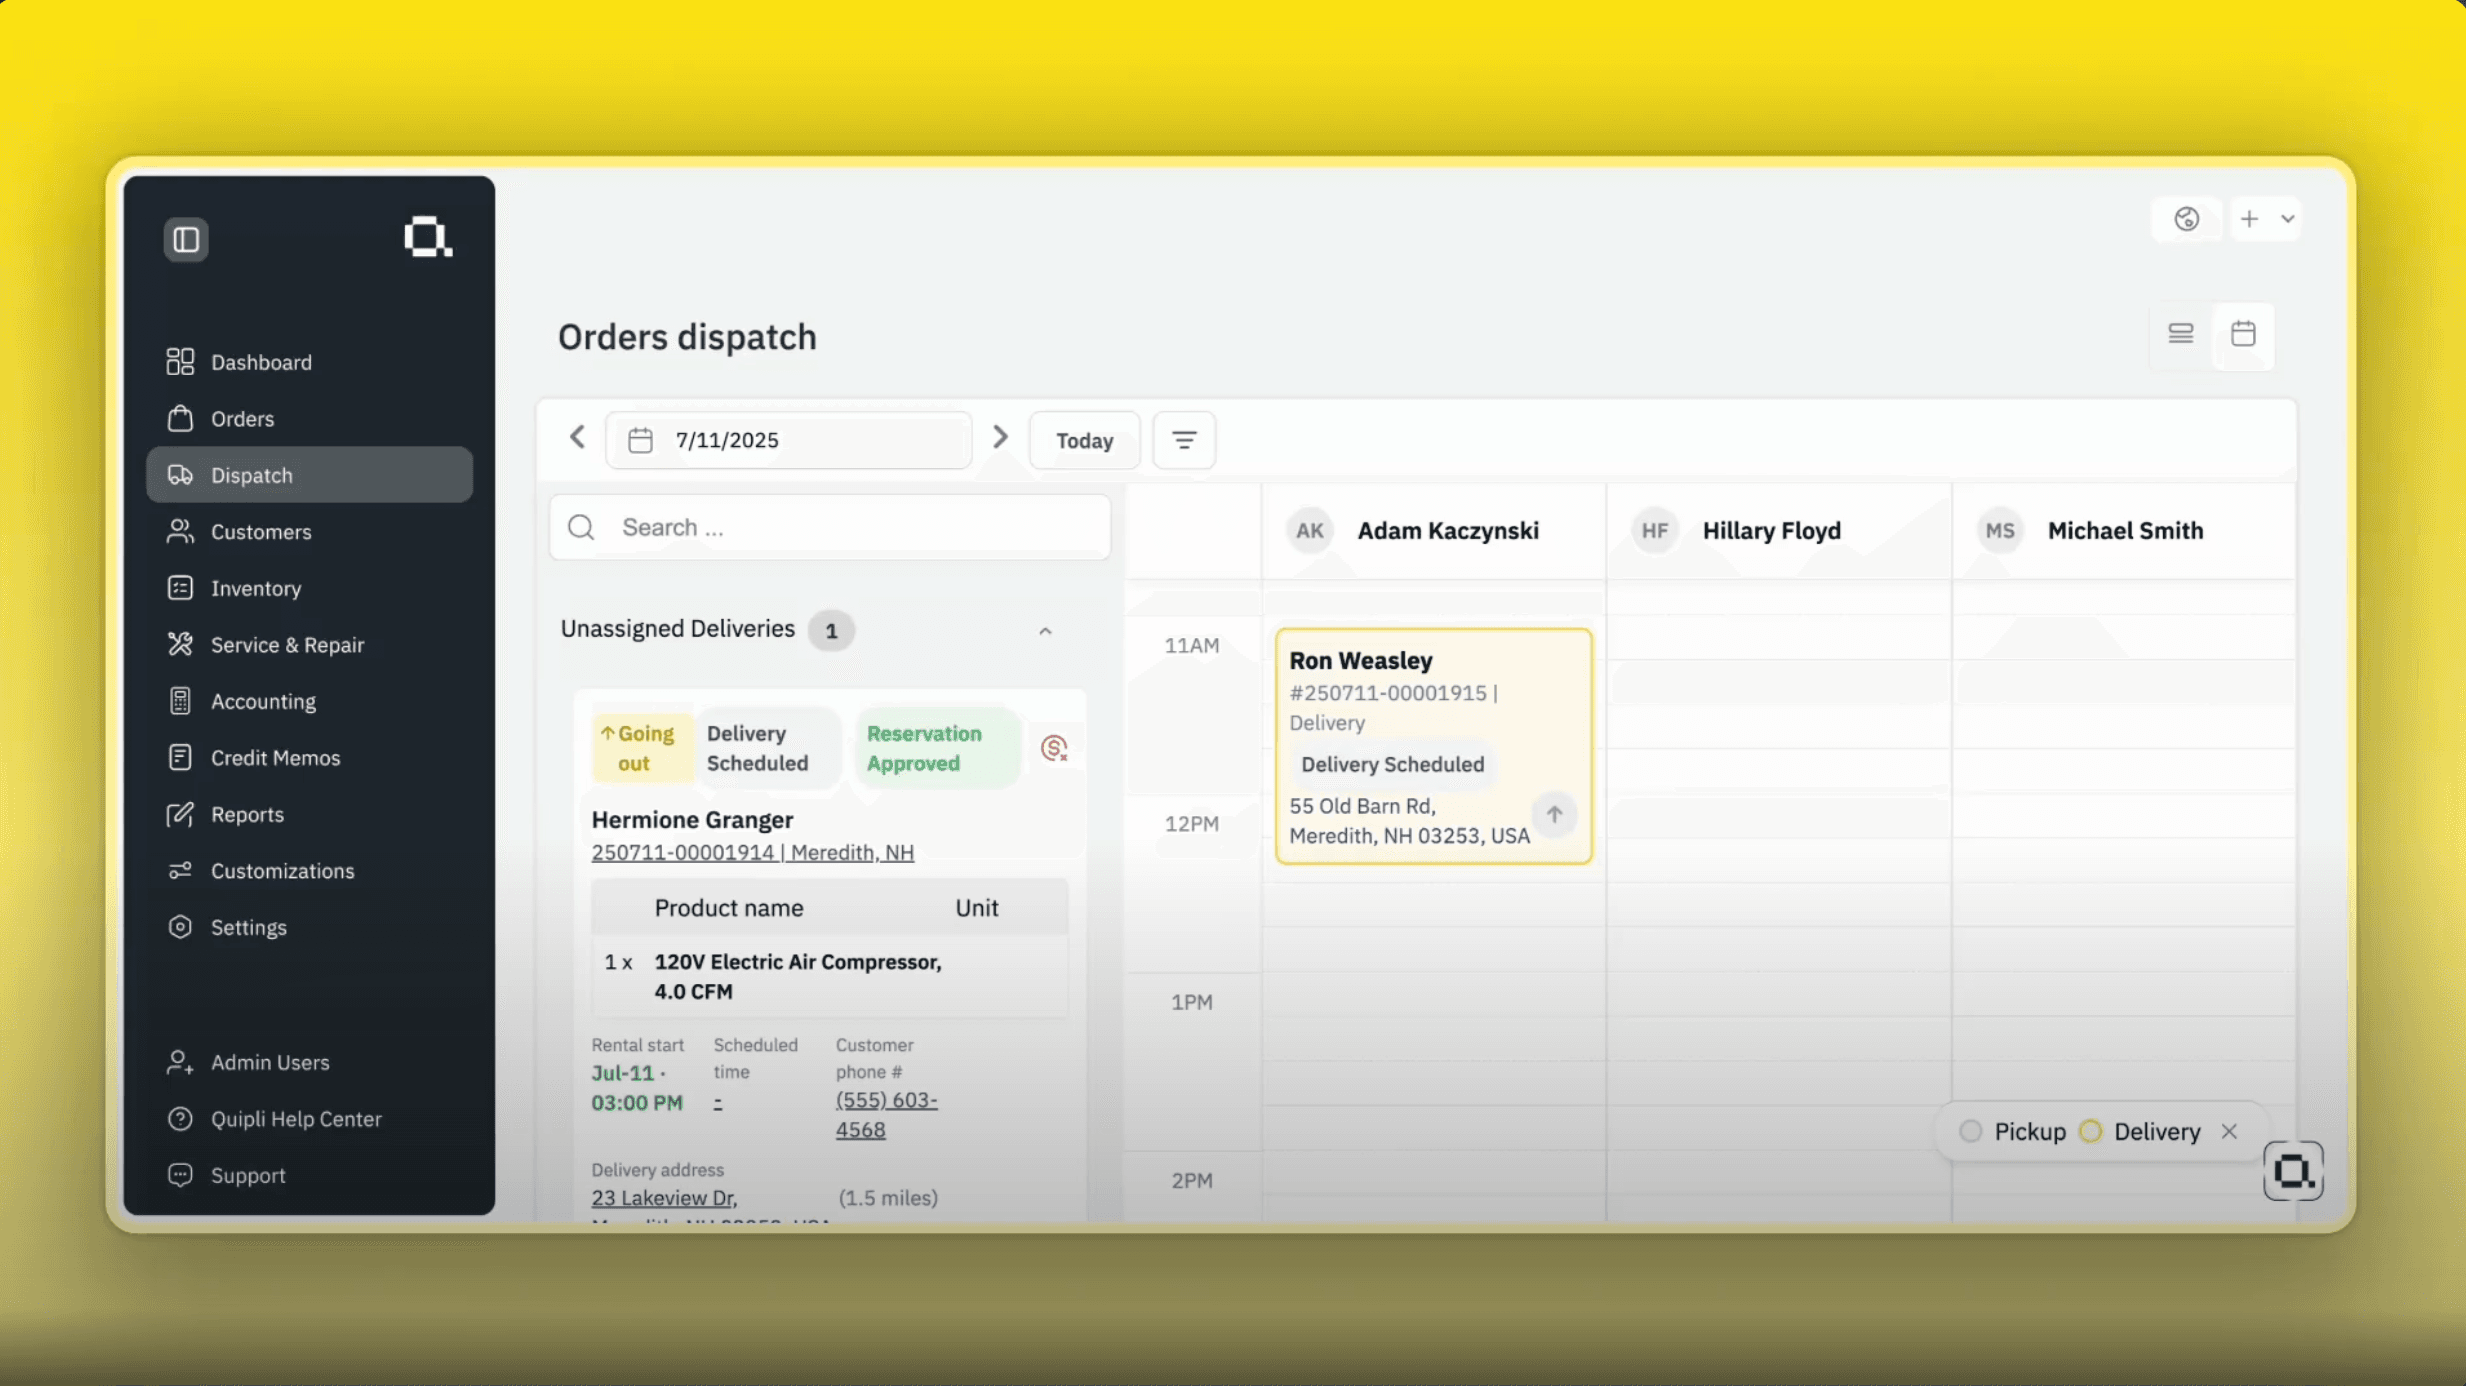Click the globe icon in top bar
Screen dimensions: 2466x1386
click(x=2187, y=219)
